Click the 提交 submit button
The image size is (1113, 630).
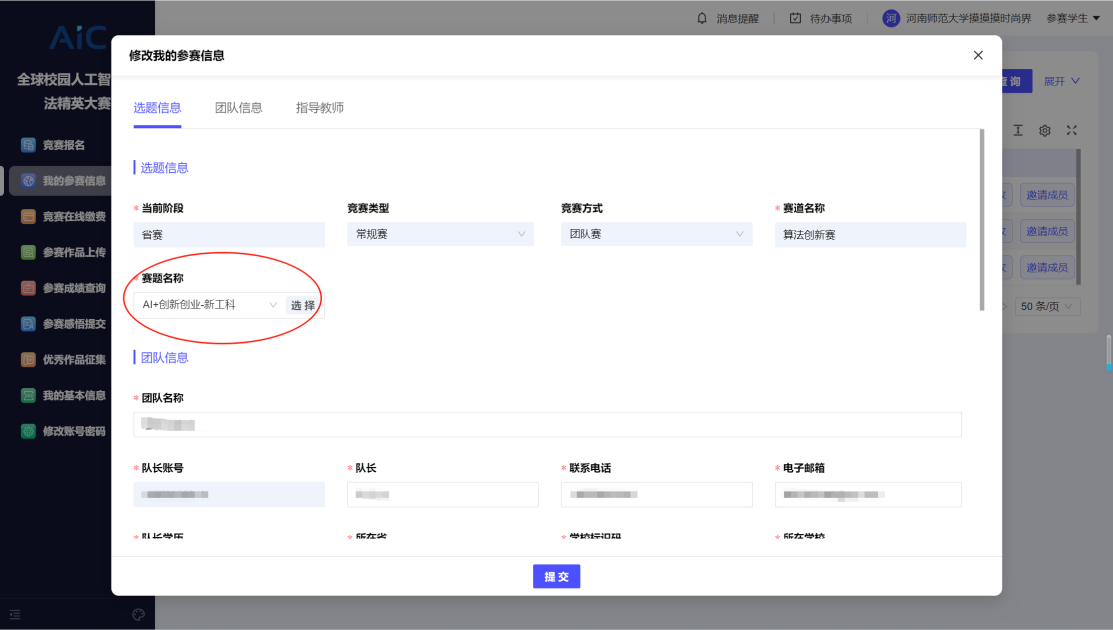pos(556,577)
